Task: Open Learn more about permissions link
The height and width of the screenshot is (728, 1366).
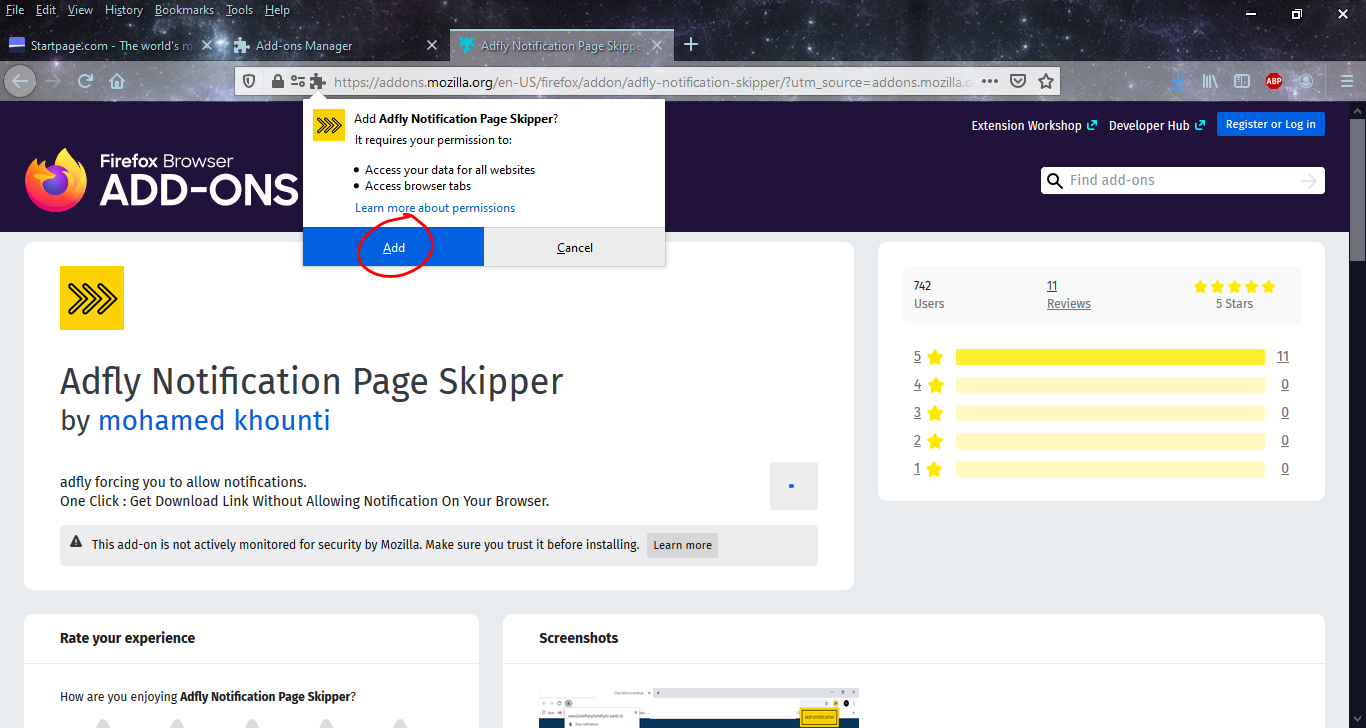Action: coord(435,208)
